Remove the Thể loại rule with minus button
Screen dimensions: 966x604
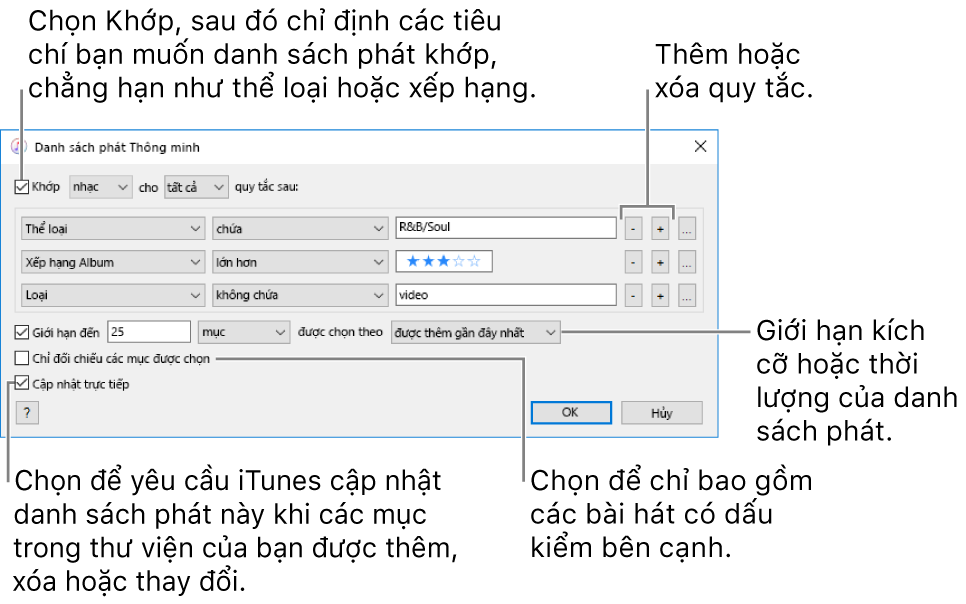633,229
